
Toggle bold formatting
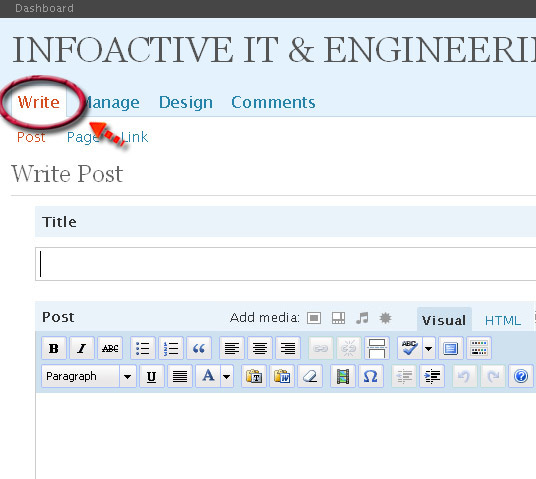[x=54, y=348]
